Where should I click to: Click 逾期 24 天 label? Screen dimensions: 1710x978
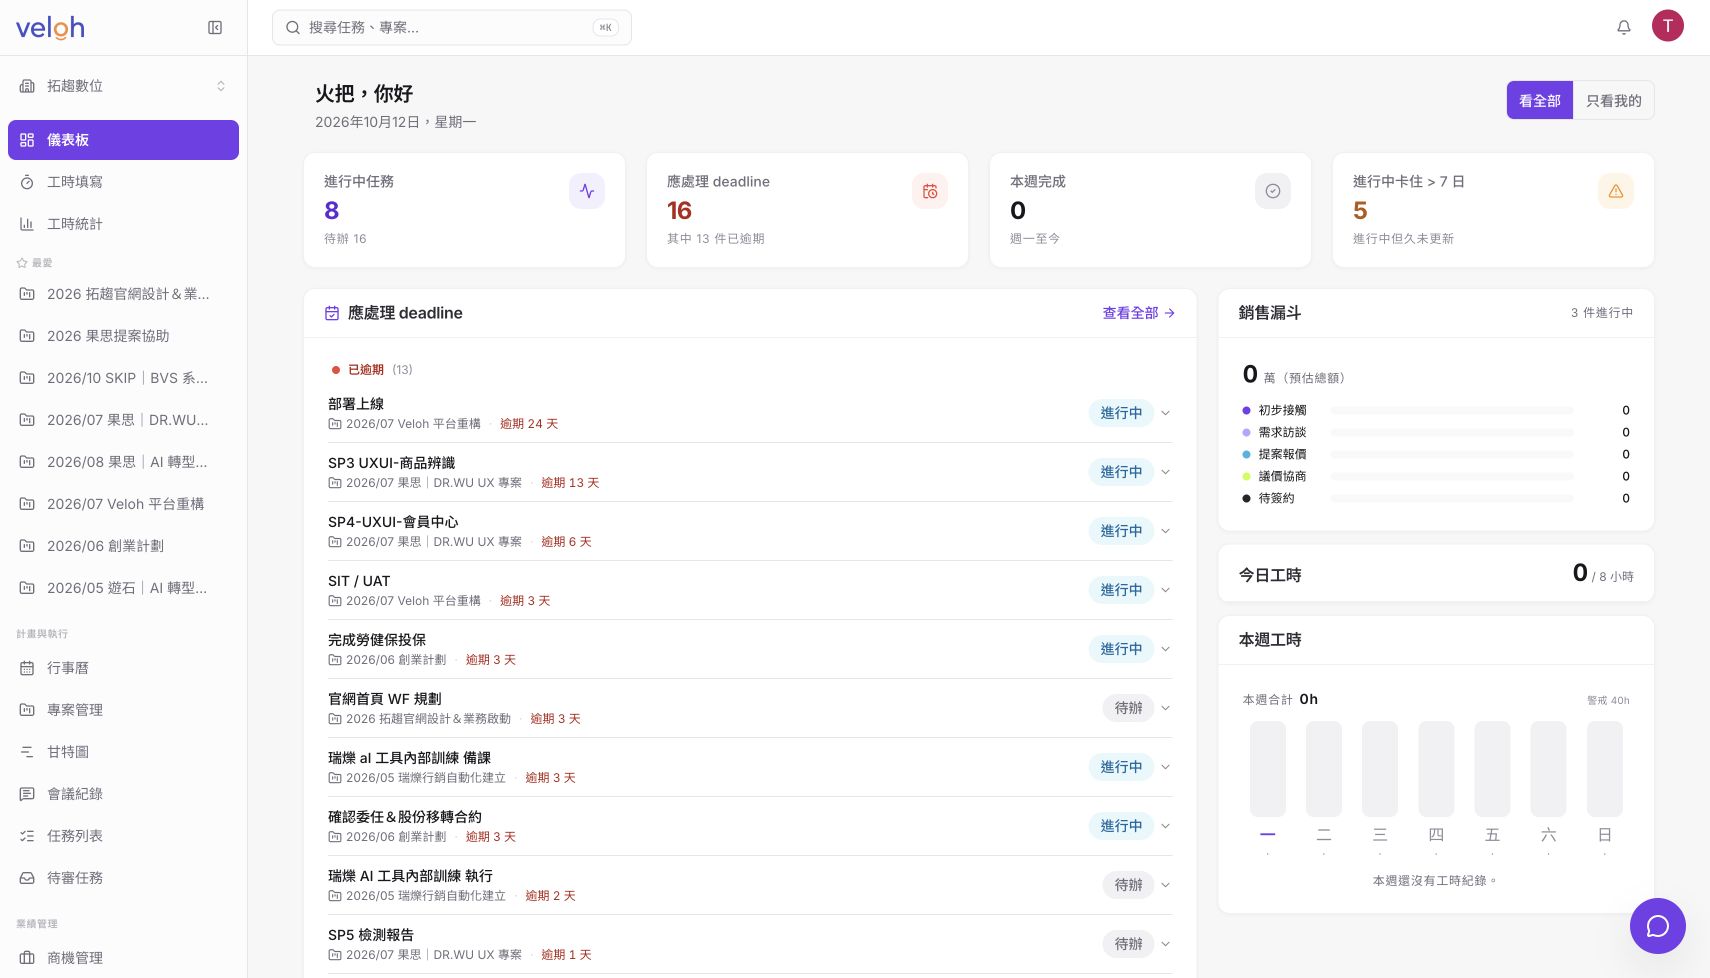coord(529,424)
